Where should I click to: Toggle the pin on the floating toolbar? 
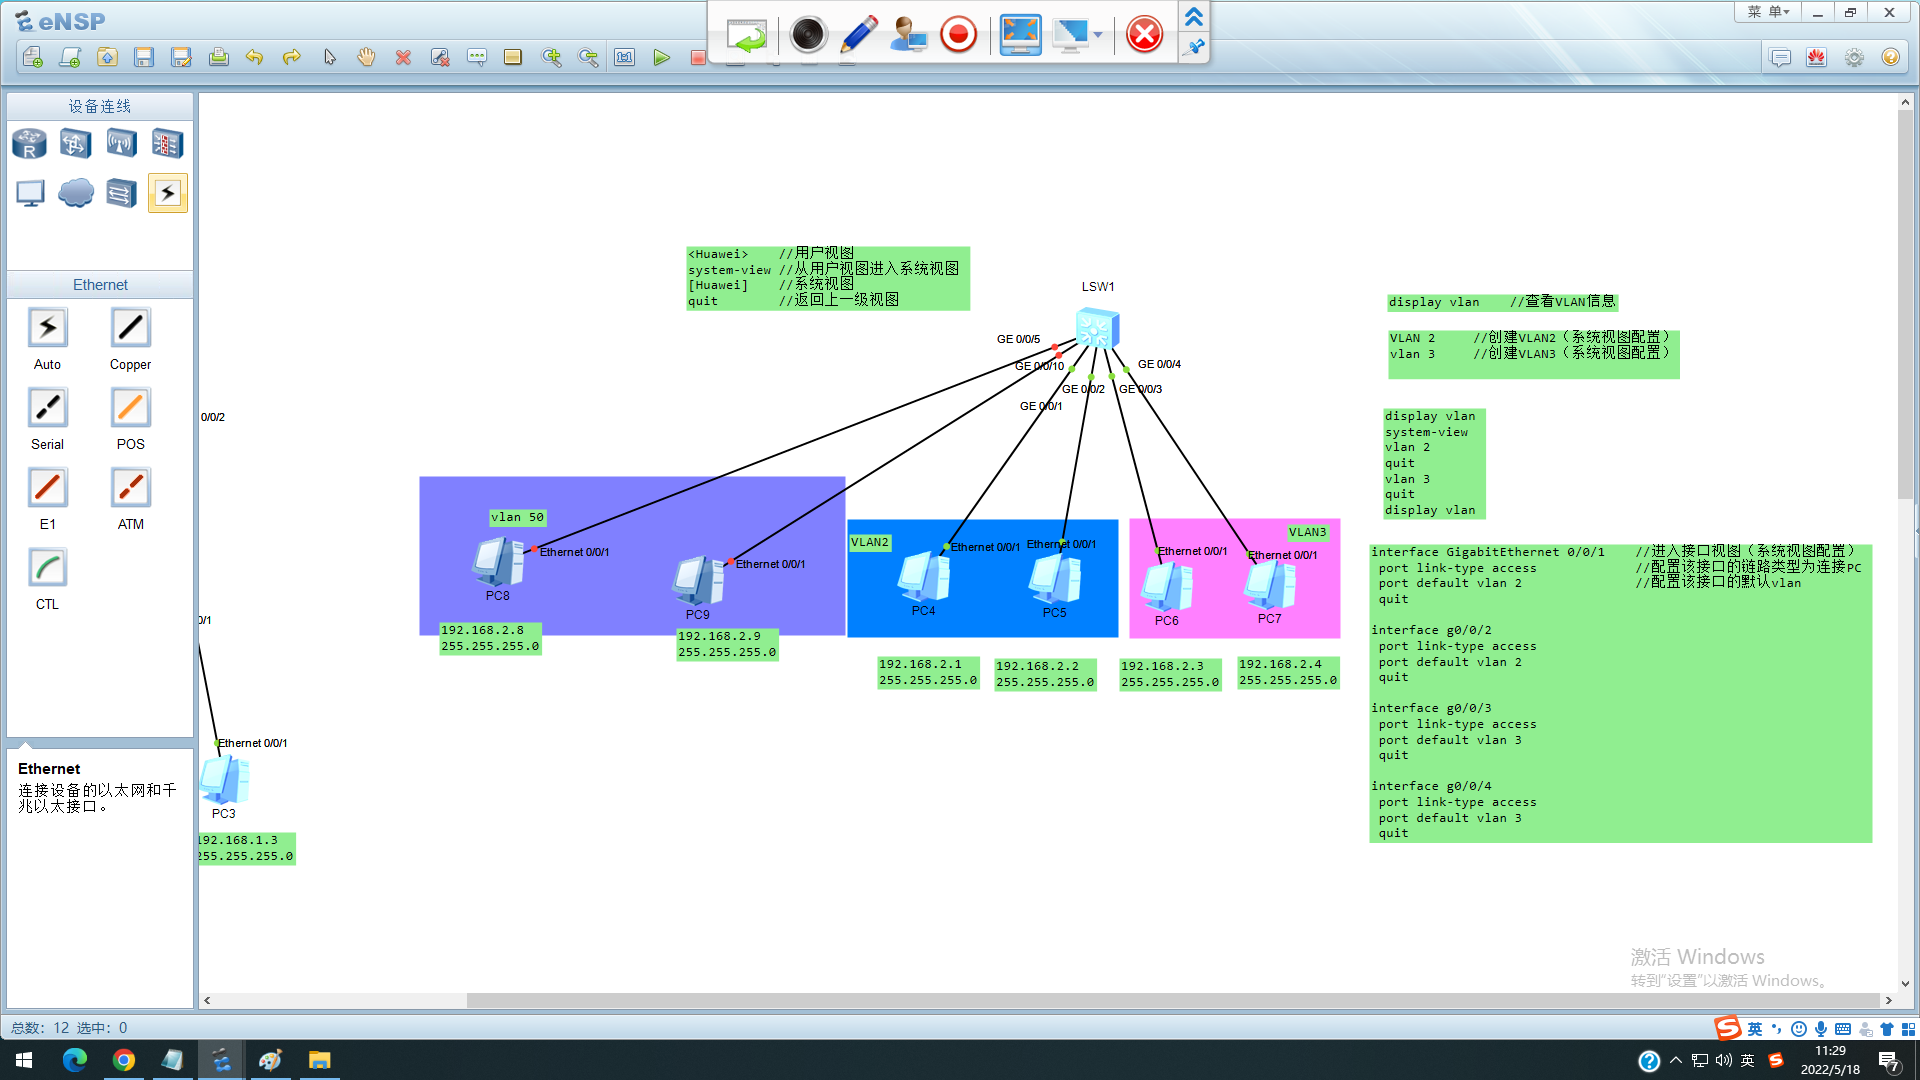point(1194,47)
